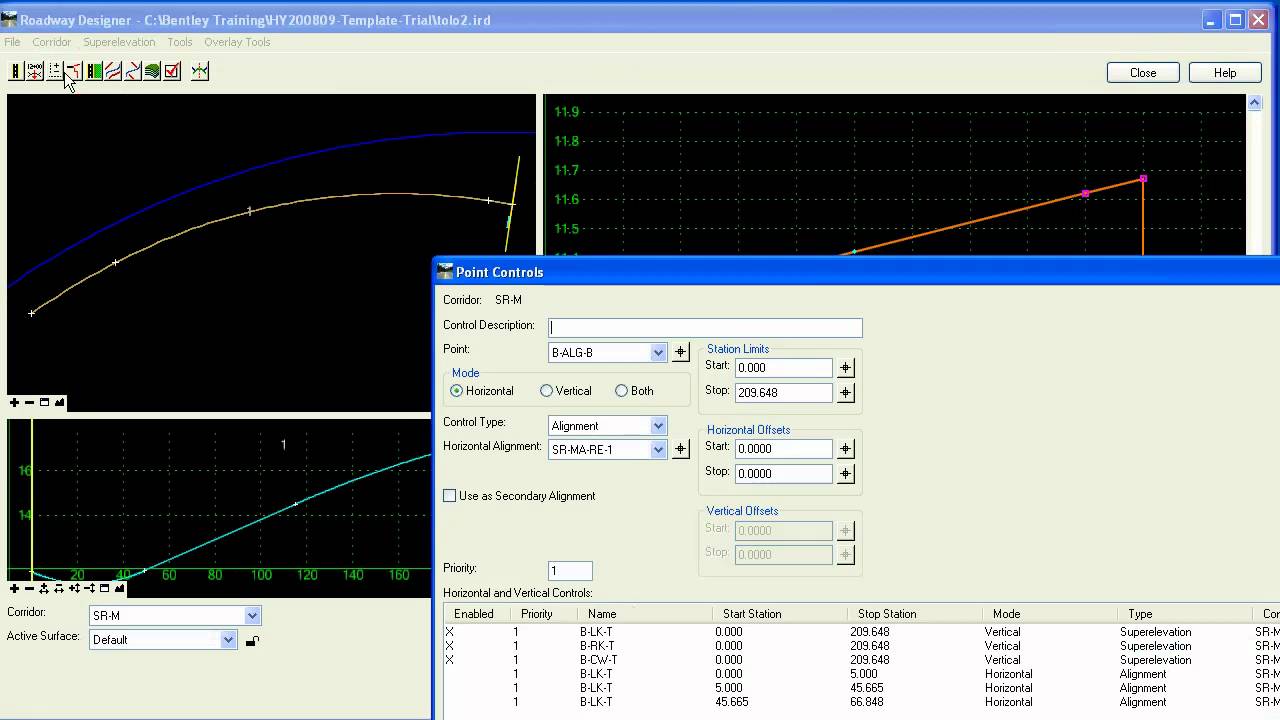1280x720 pixels.
Task: Click target button next to Horizontal Alignment
Action: (x=680, y=449)
